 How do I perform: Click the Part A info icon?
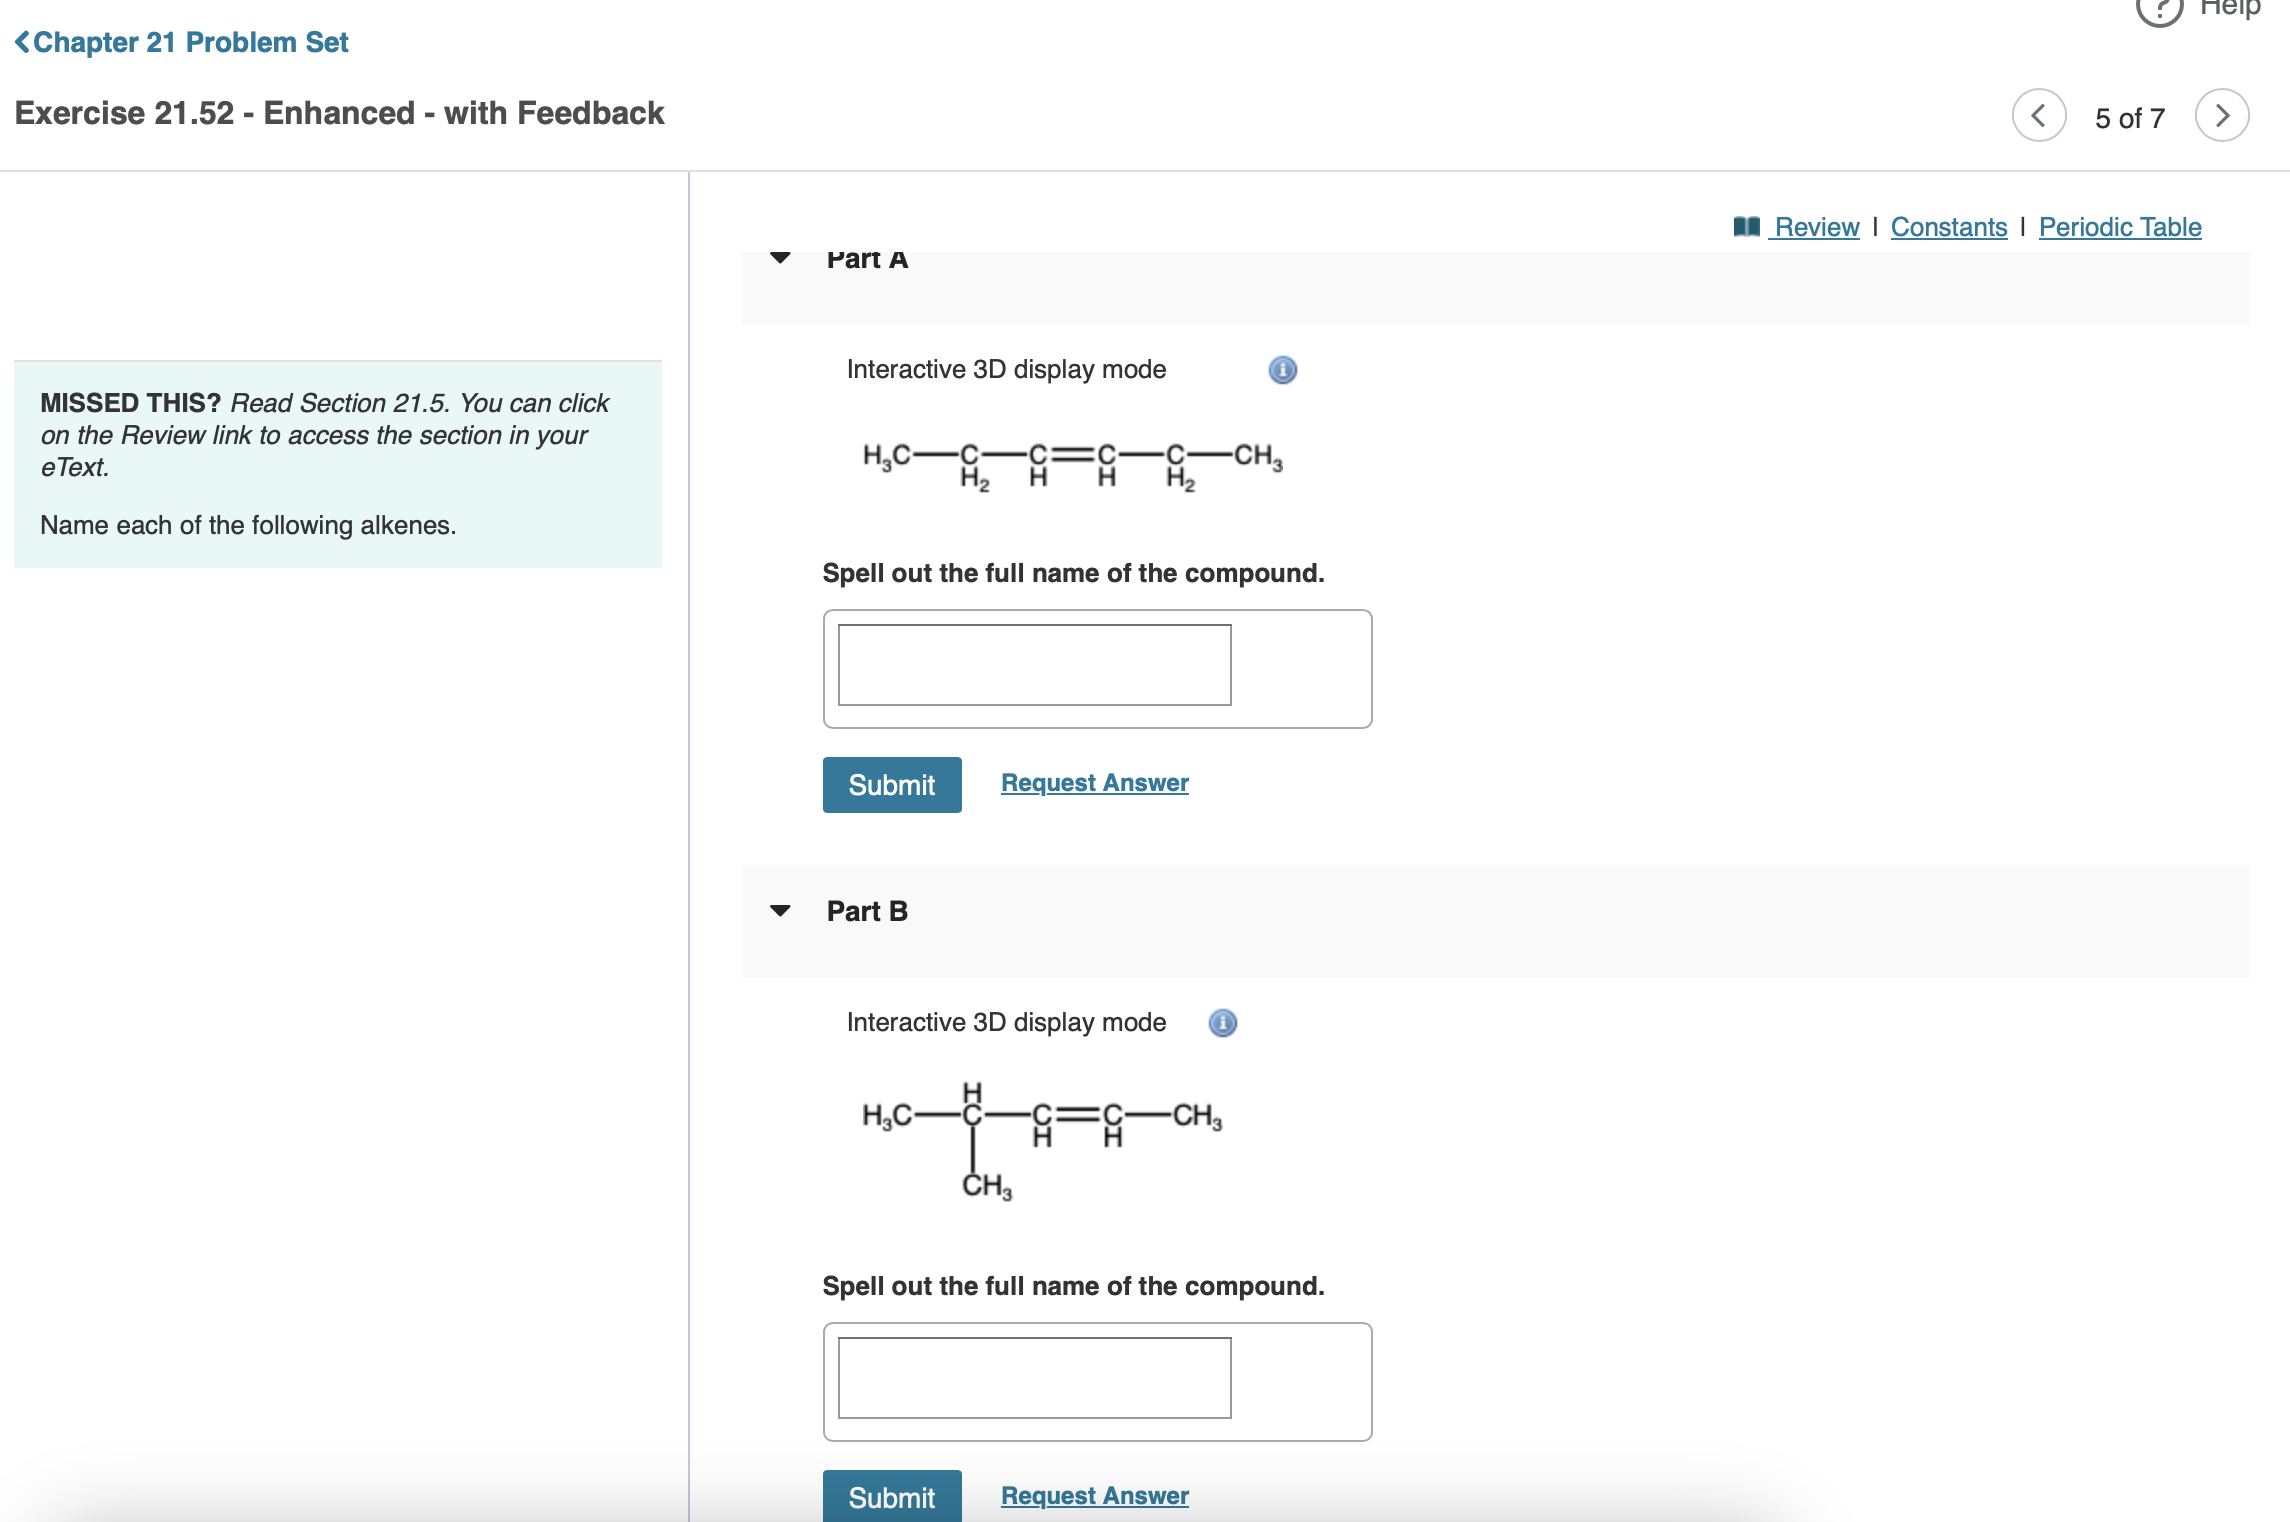(1282, 370)
